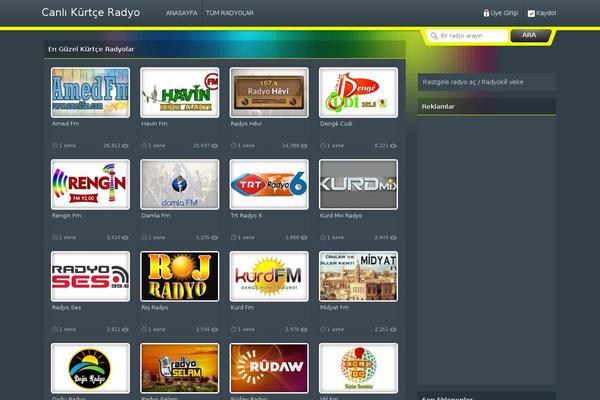Click the clock icon under Rengin Fm
Viewport: 600px width, 400px height.
pos(55,238)
